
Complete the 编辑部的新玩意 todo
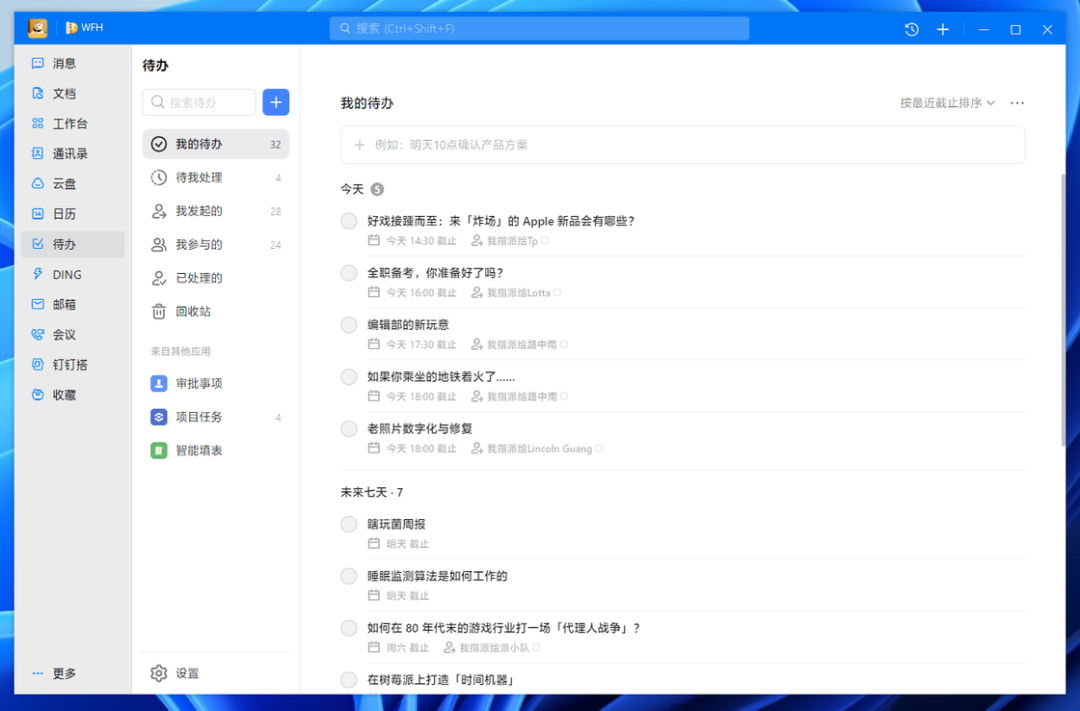tap(349, 324)
